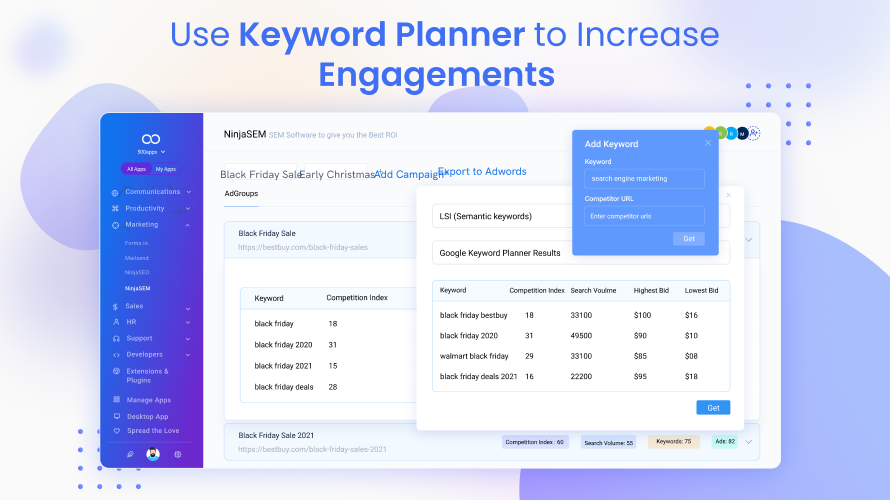The height and width of the screenshot is (500, 890).
Task: Open Manage Apps in sidebar
Action: (x=149, y=400)
